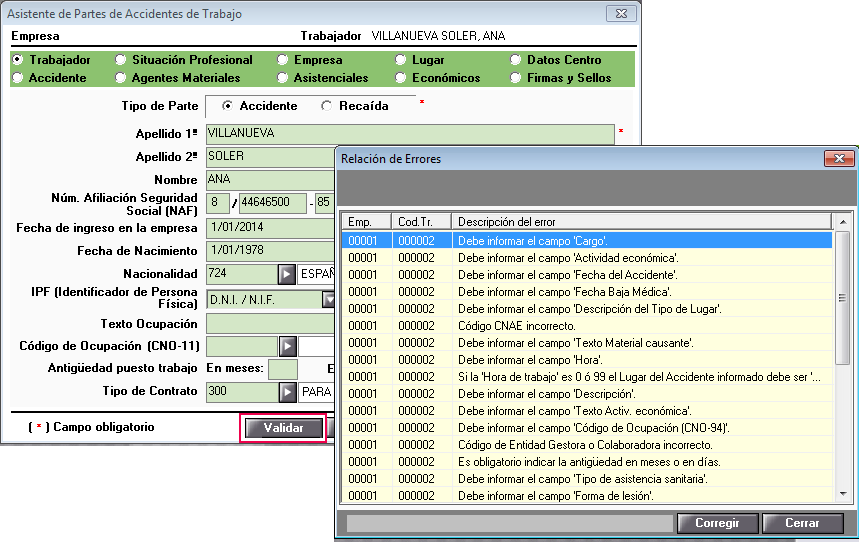This screenshot has height=542, width=859.
Task: Click the Descripción del error column header
Action: point(642,222)
